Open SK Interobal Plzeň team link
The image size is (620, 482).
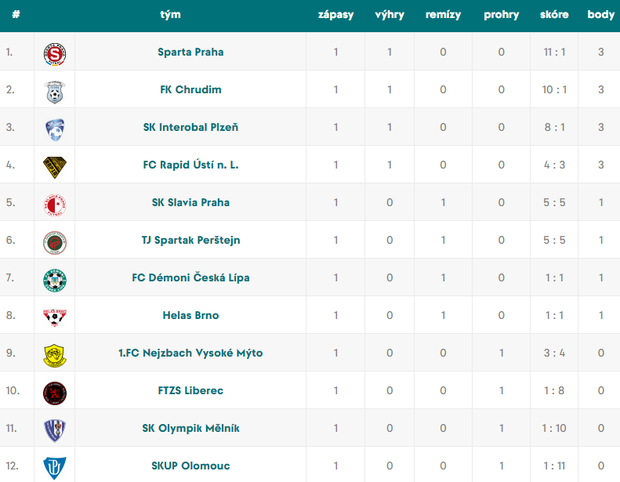tap(191, 127)
